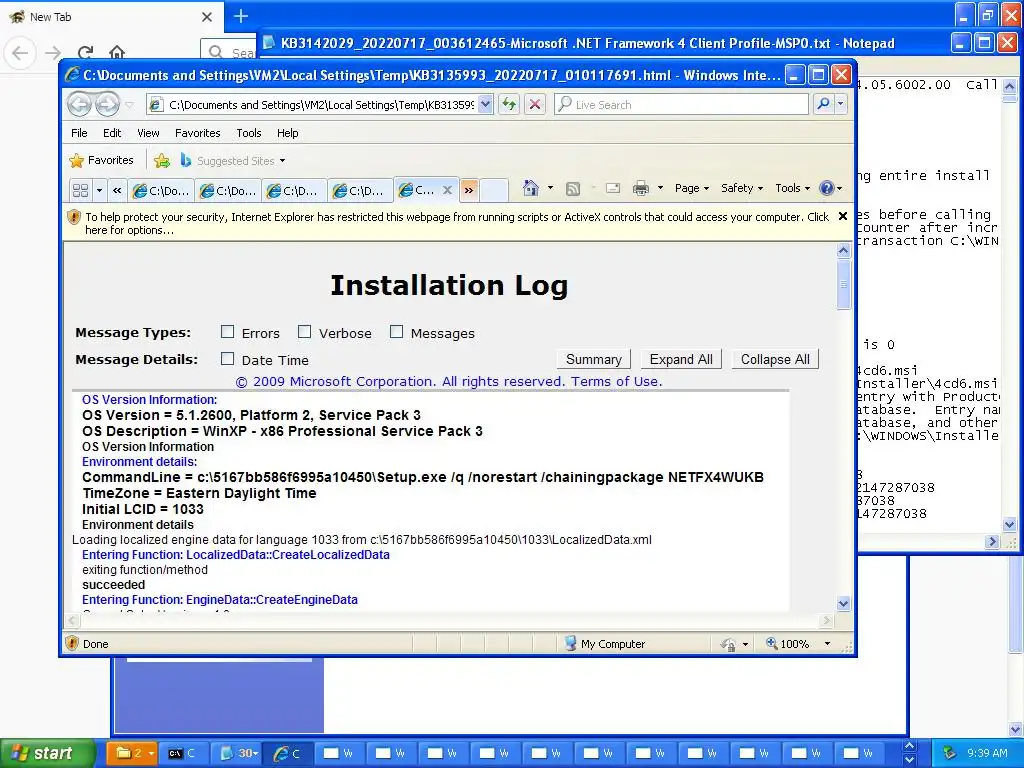Open the Edit menu
The width and height of the screenshot is (1024, 768).
click(112, 133)
